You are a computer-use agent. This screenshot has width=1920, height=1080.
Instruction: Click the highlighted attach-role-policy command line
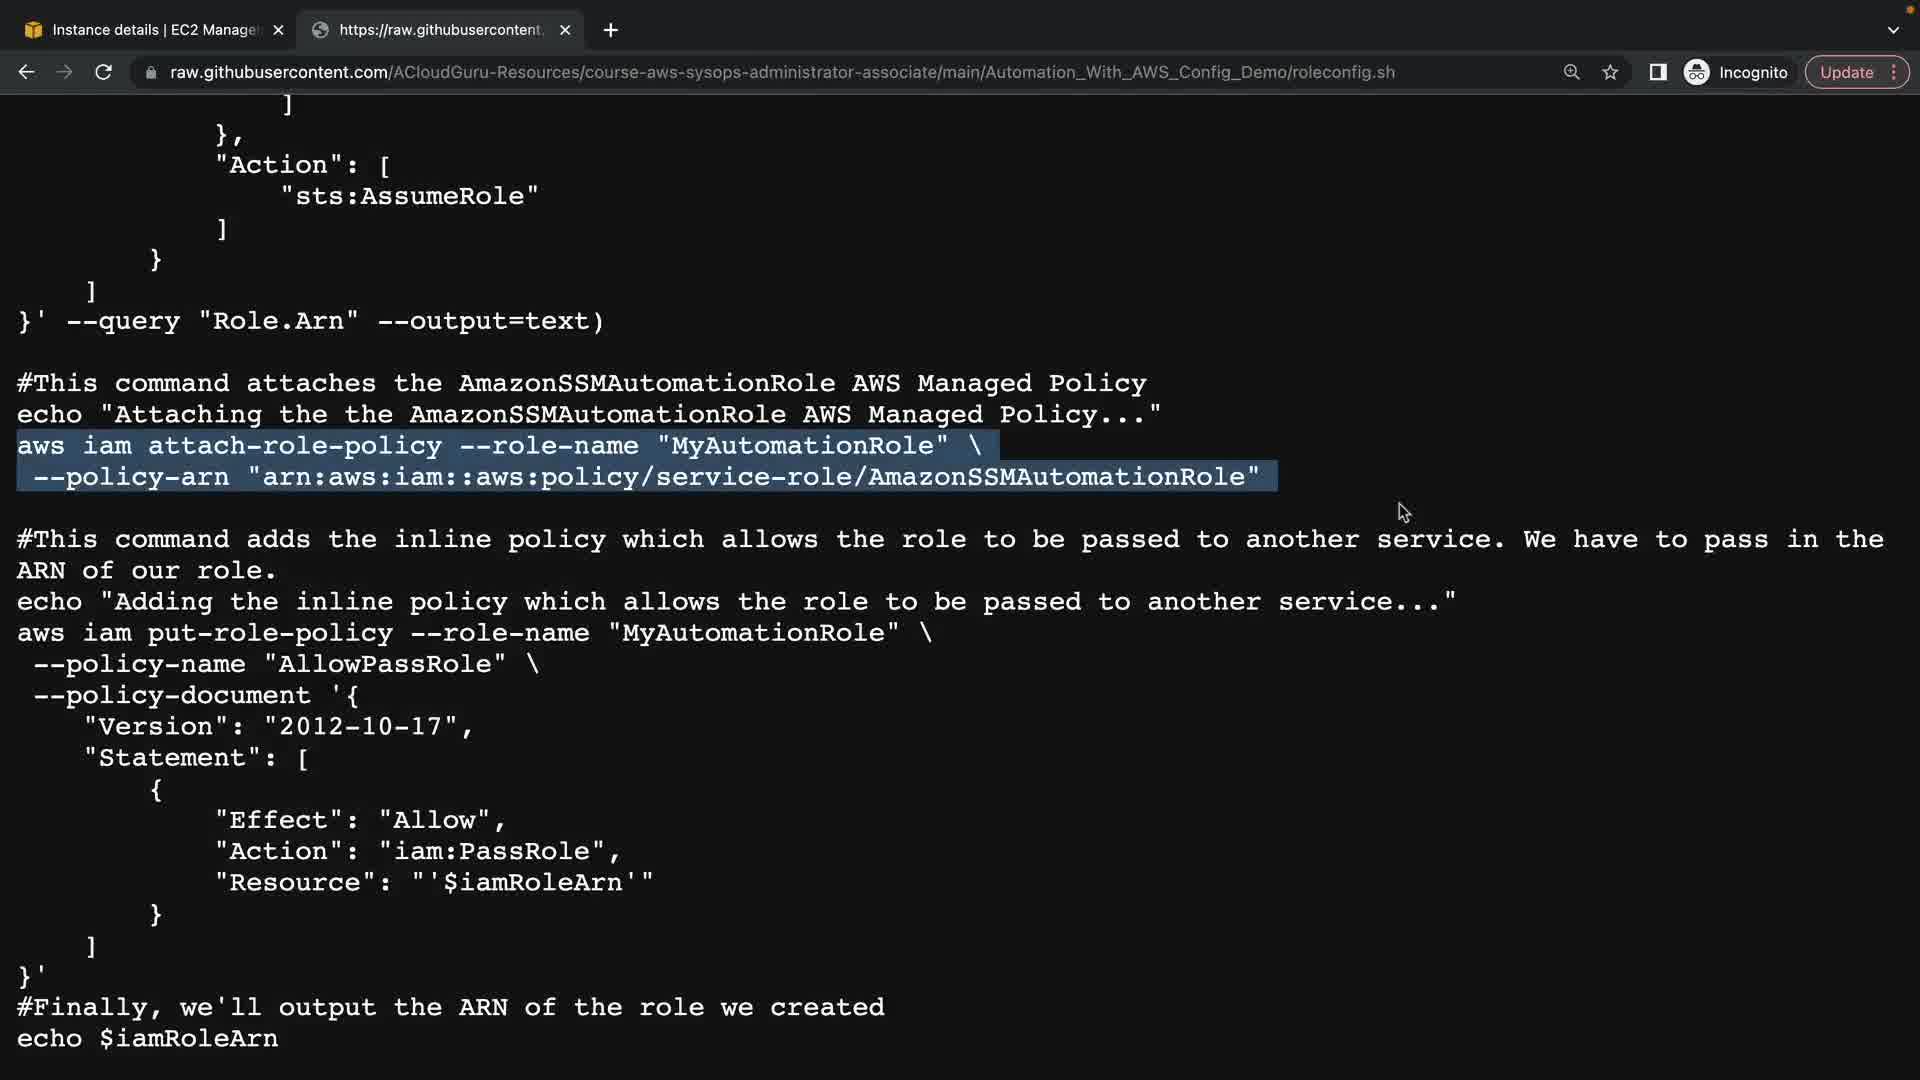[500, 446]
